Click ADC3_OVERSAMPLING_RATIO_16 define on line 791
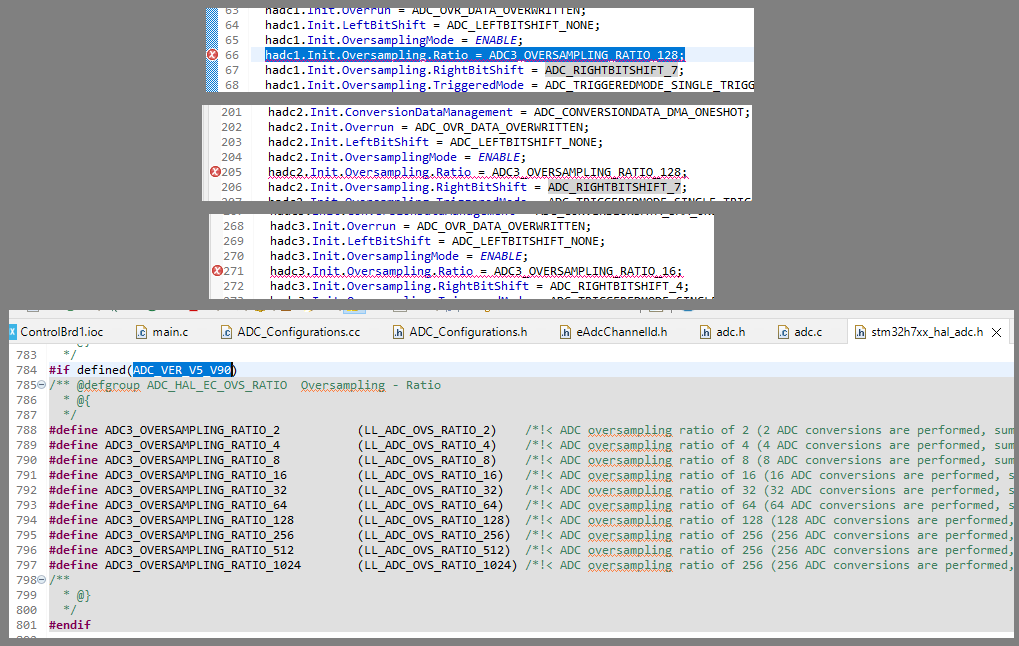 click(x=196, y=474)
